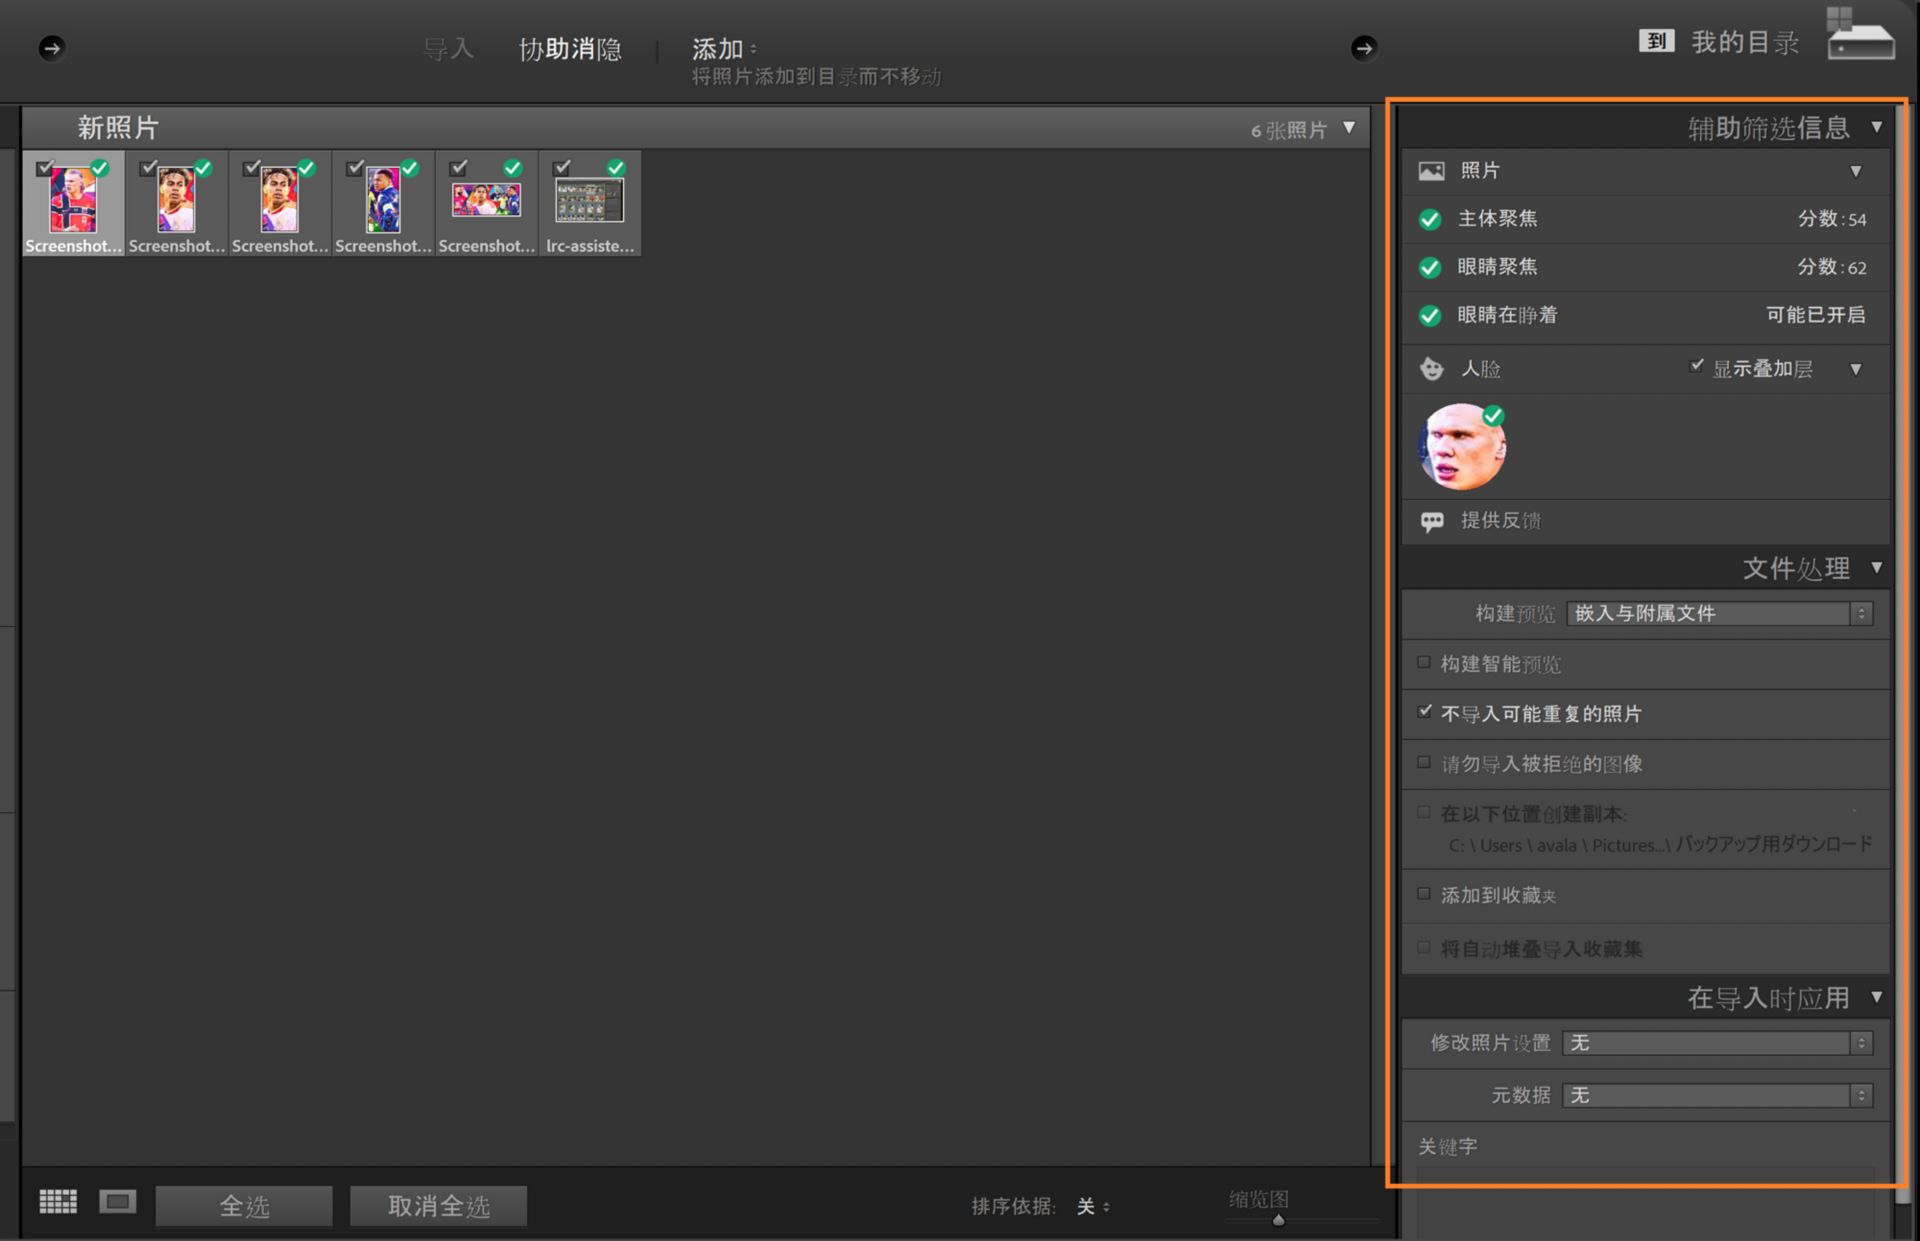Select the lrc-assiste thumbnail

[x=590, y=203]
